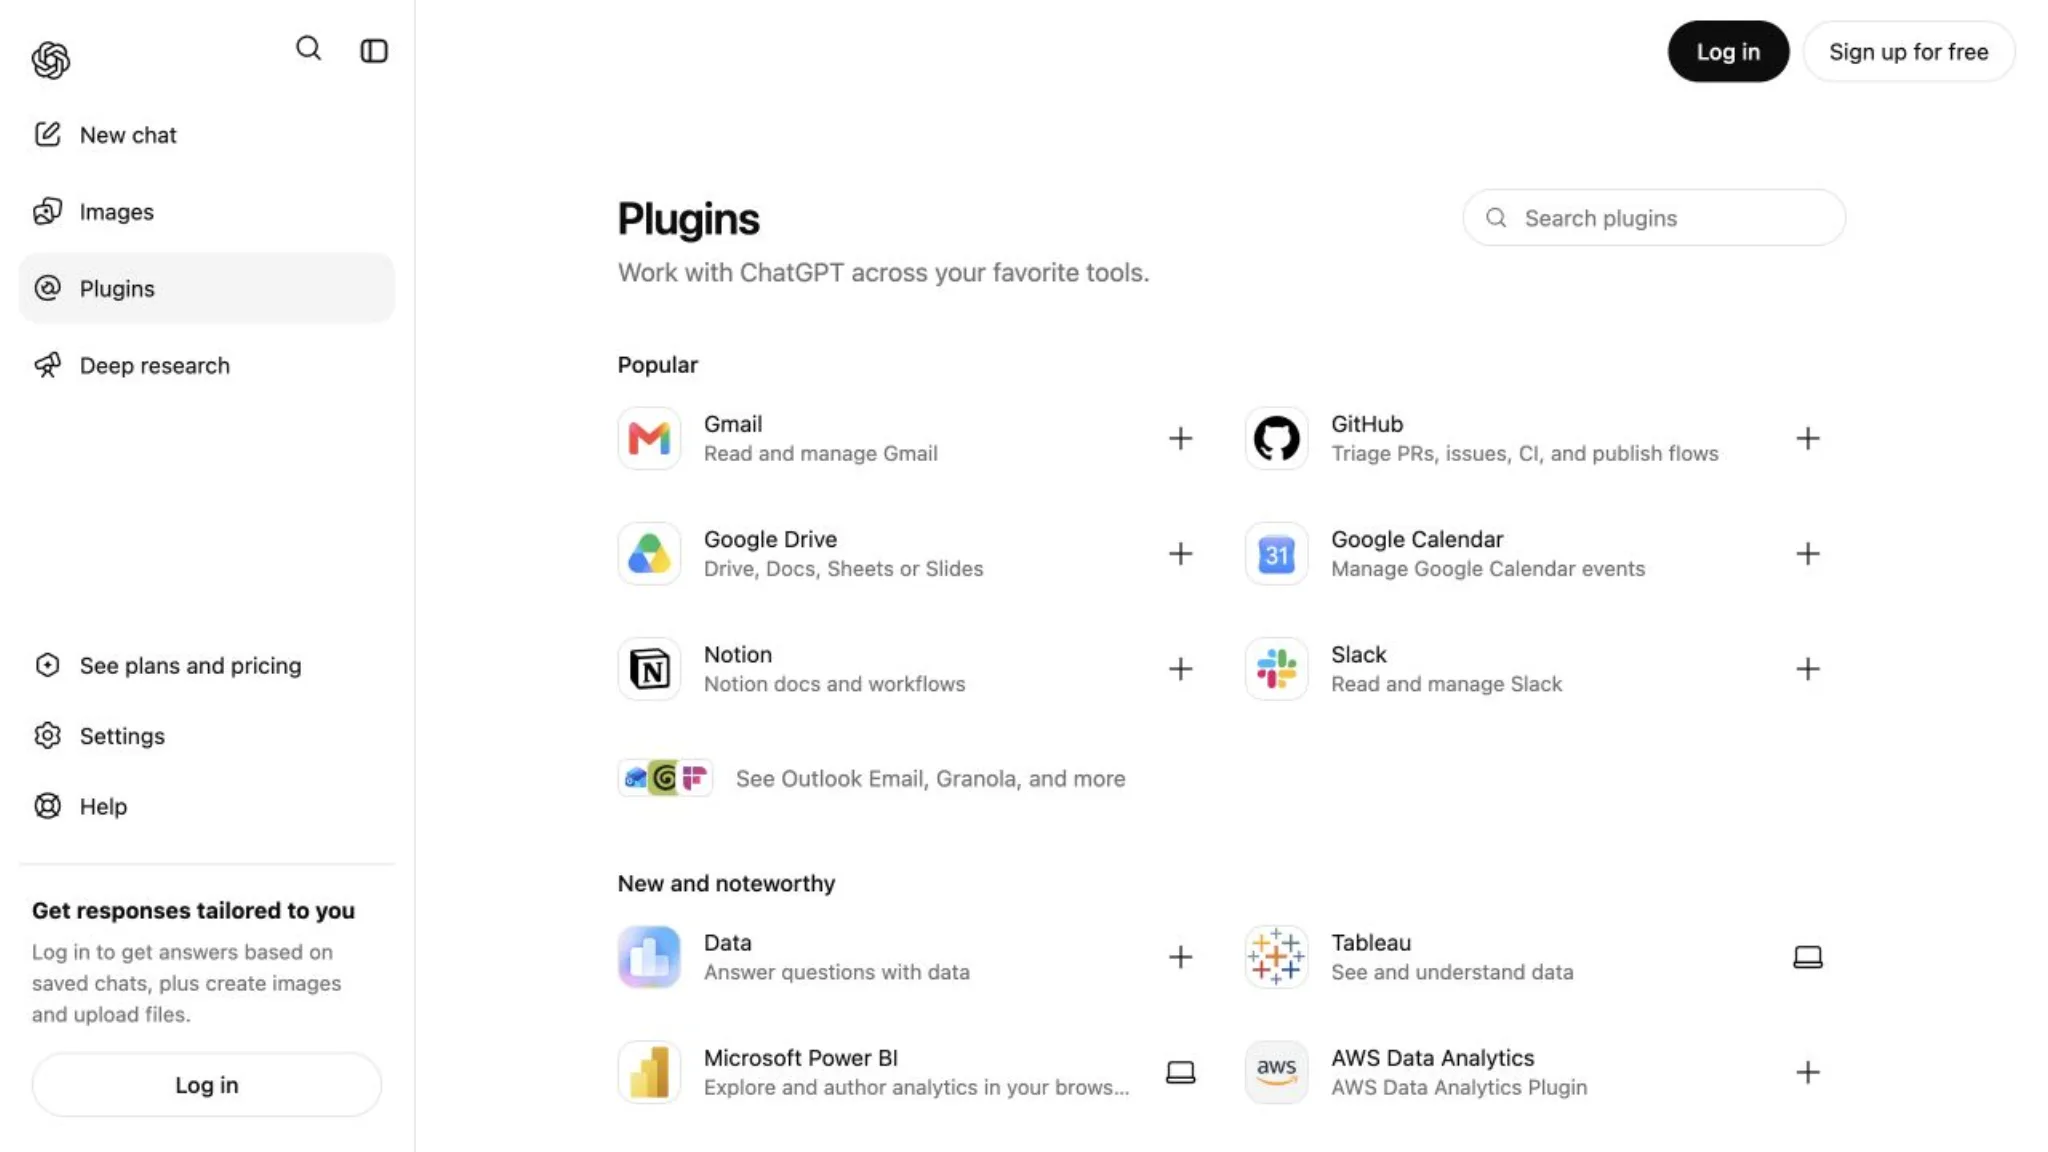Open Help from the sidebar
The image size is (2048, 1152).
point(207,806)
